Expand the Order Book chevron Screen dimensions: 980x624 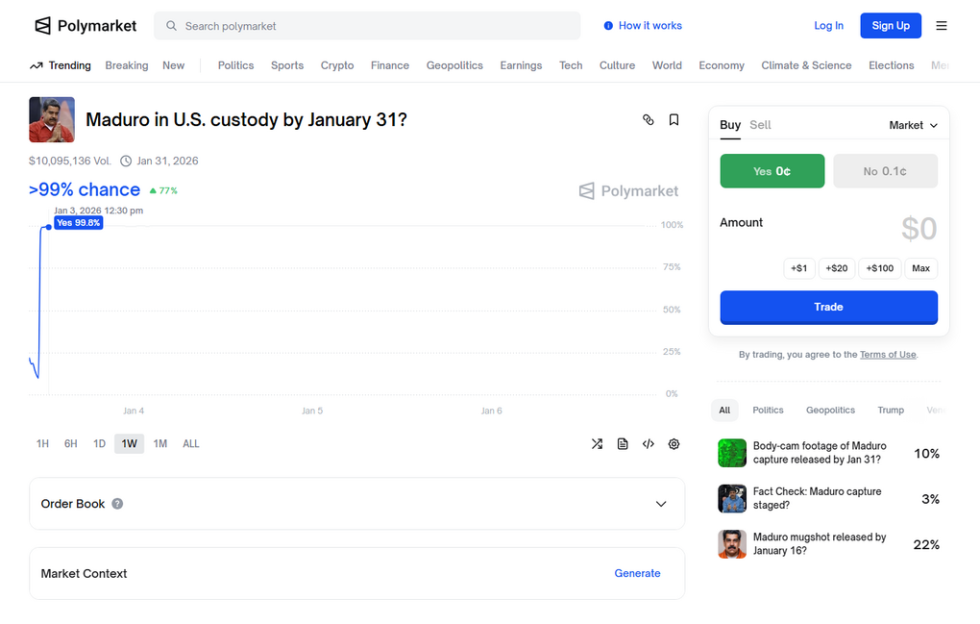pyautogui.click(x=661, y=503)
